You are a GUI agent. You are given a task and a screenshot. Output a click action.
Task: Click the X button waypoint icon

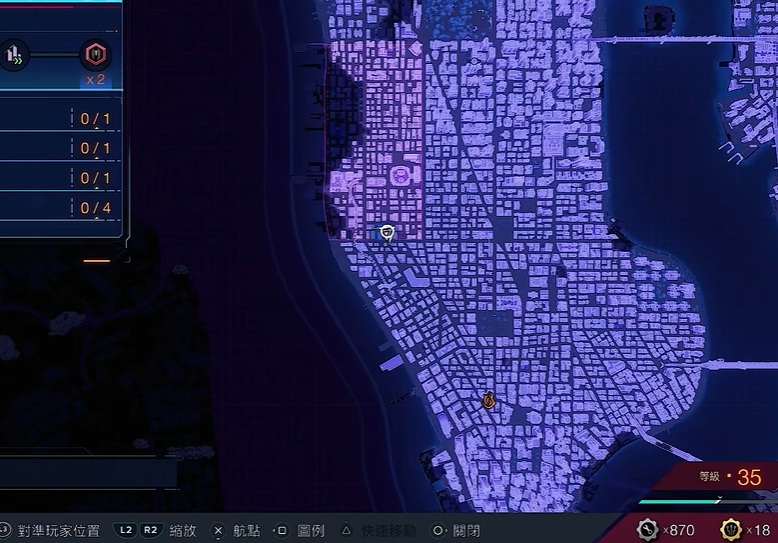point(218,531)
